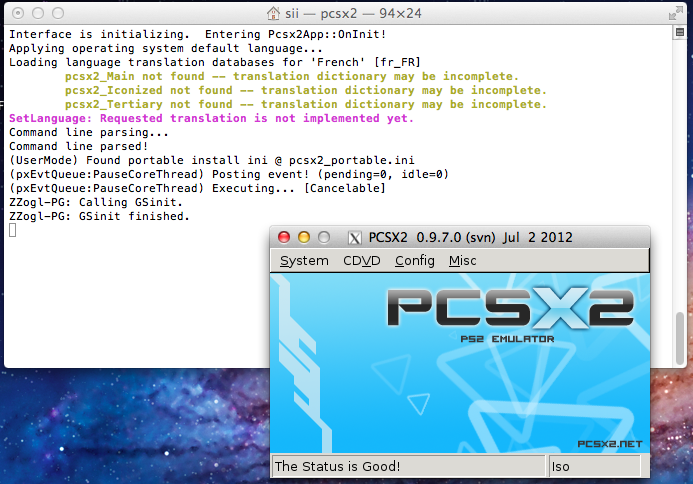This screenshot has width=693, height=484.
Task: Click the terminal split pane icon
Action: click(680, 32)
